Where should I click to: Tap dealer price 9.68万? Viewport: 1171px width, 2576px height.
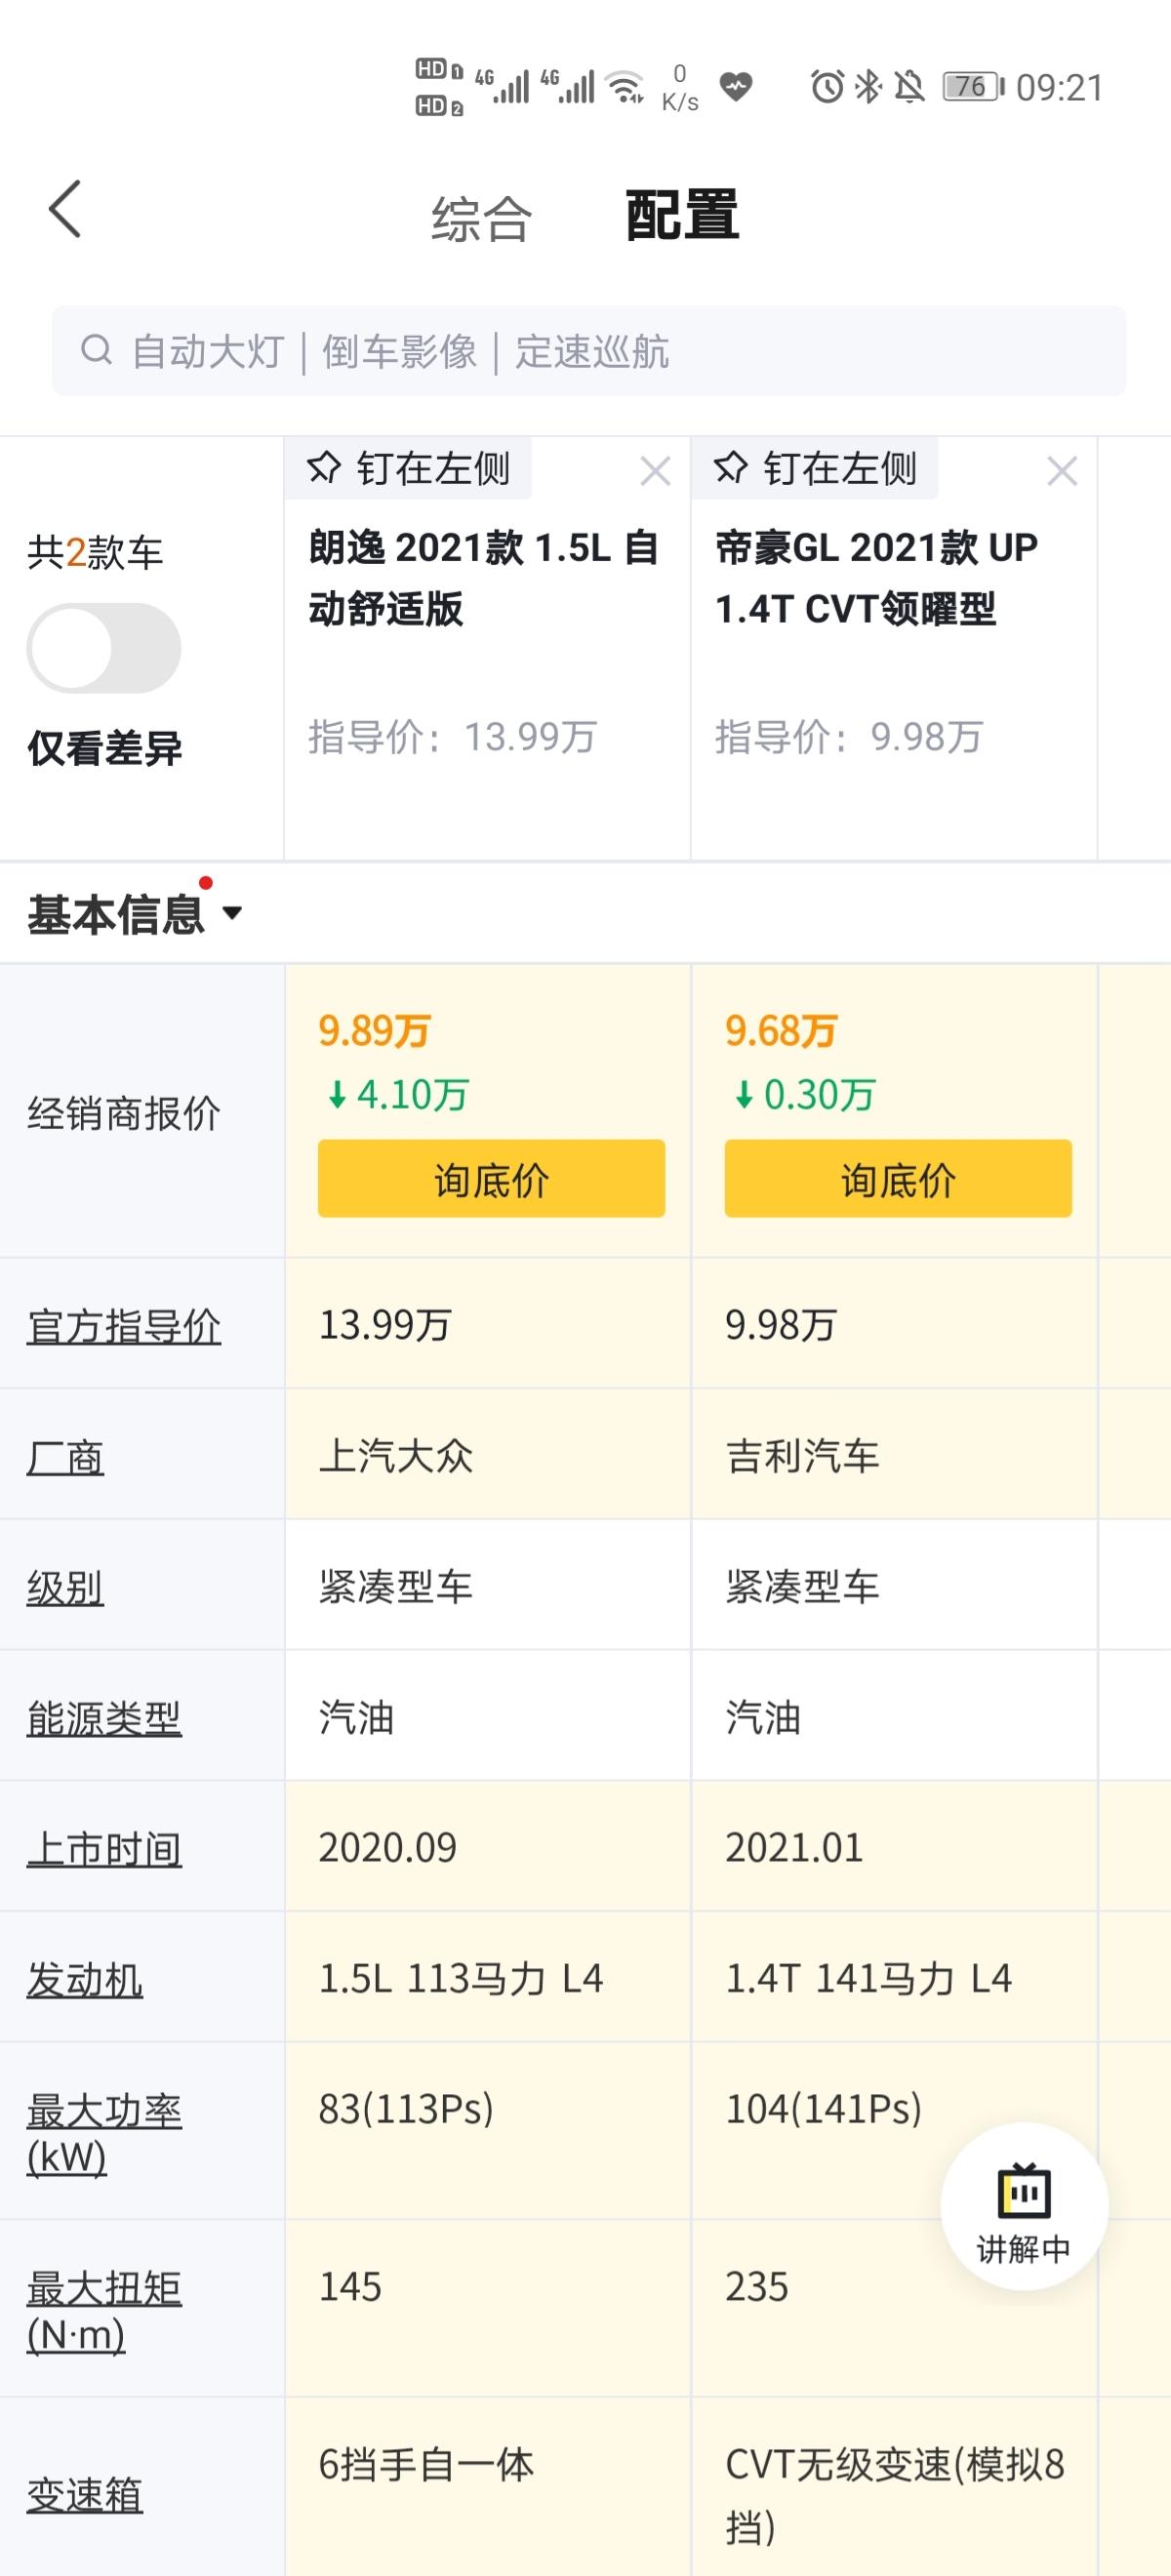click(x=781, y=1030)
